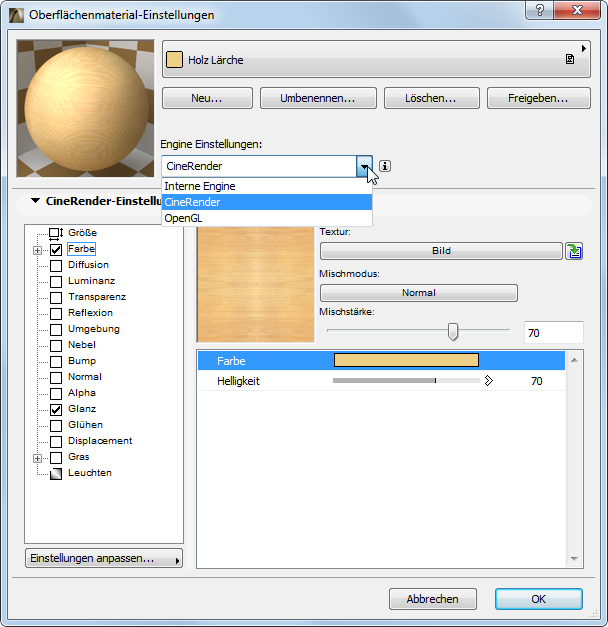Click the Mischstärke slider handle
Viewport: 608px width, 627px height.
(x=452, y=331)
